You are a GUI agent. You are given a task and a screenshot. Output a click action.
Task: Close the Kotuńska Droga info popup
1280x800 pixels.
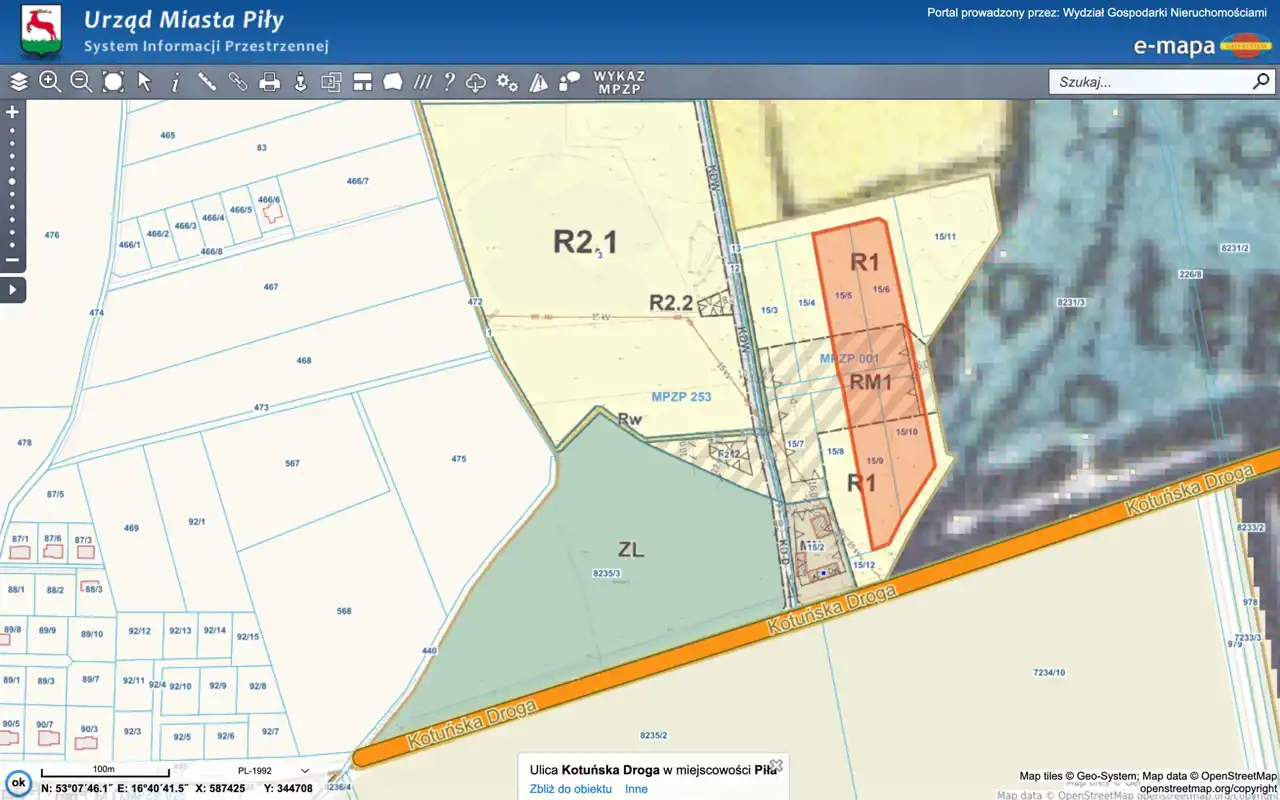click(x=775, y=765)
